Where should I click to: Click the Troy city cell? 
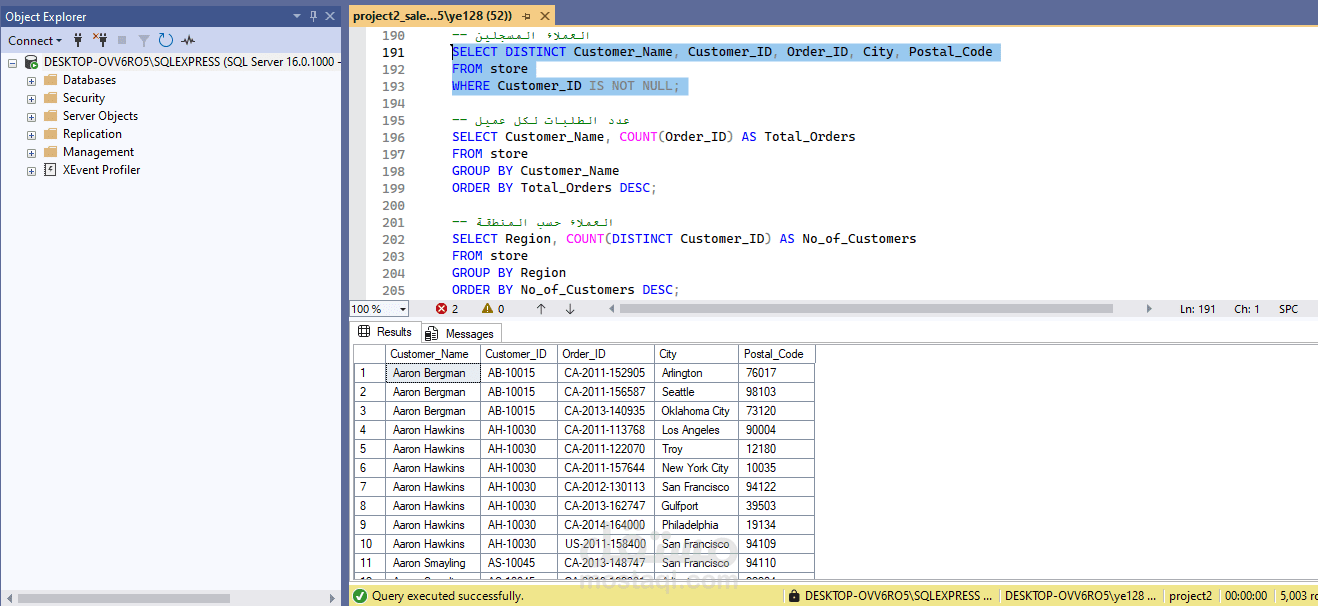coord(698,449)
